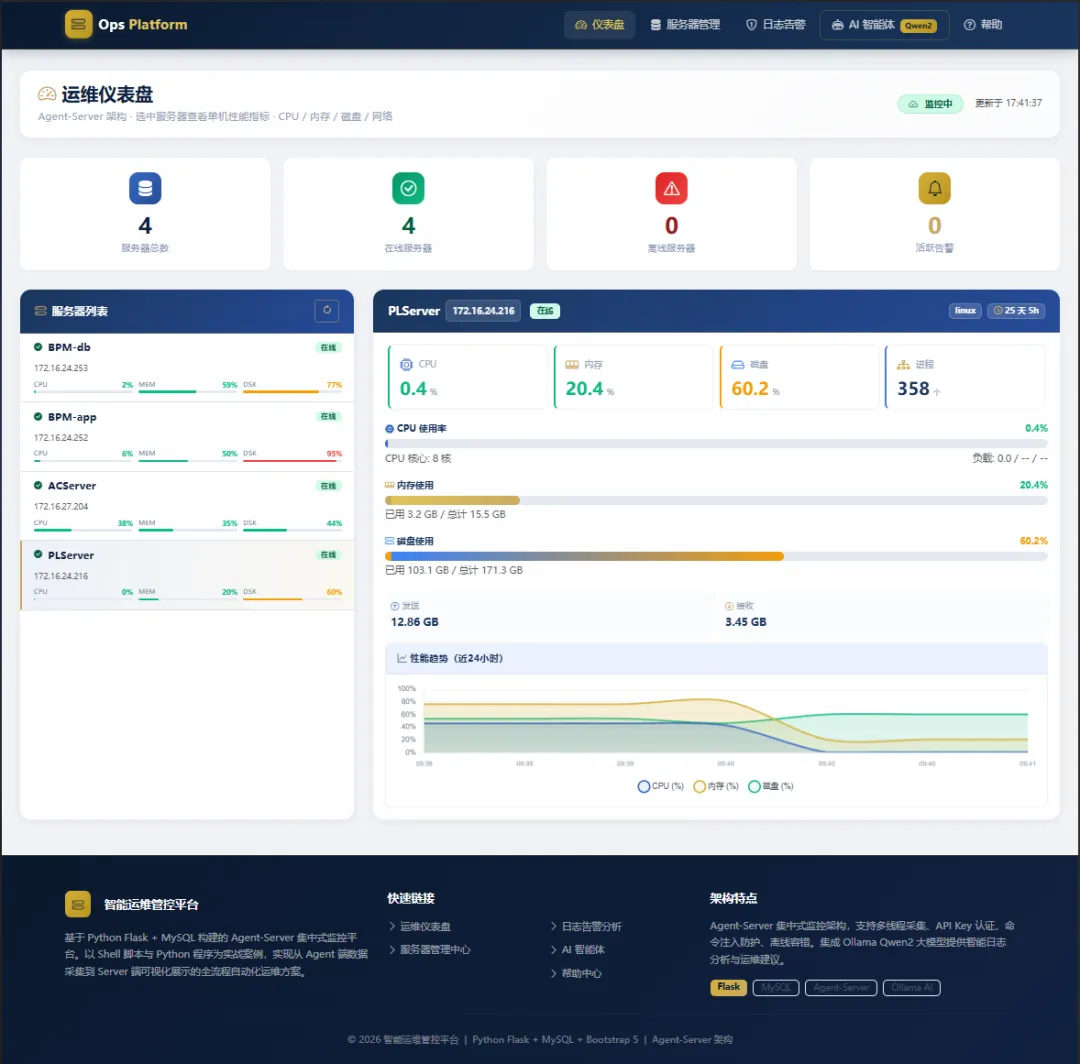Image resolution: width=1080 pixels, height=1064 pixels.
Task: Toggle the disk (%) series in chart legend
Action: click(x=771, y=786)
